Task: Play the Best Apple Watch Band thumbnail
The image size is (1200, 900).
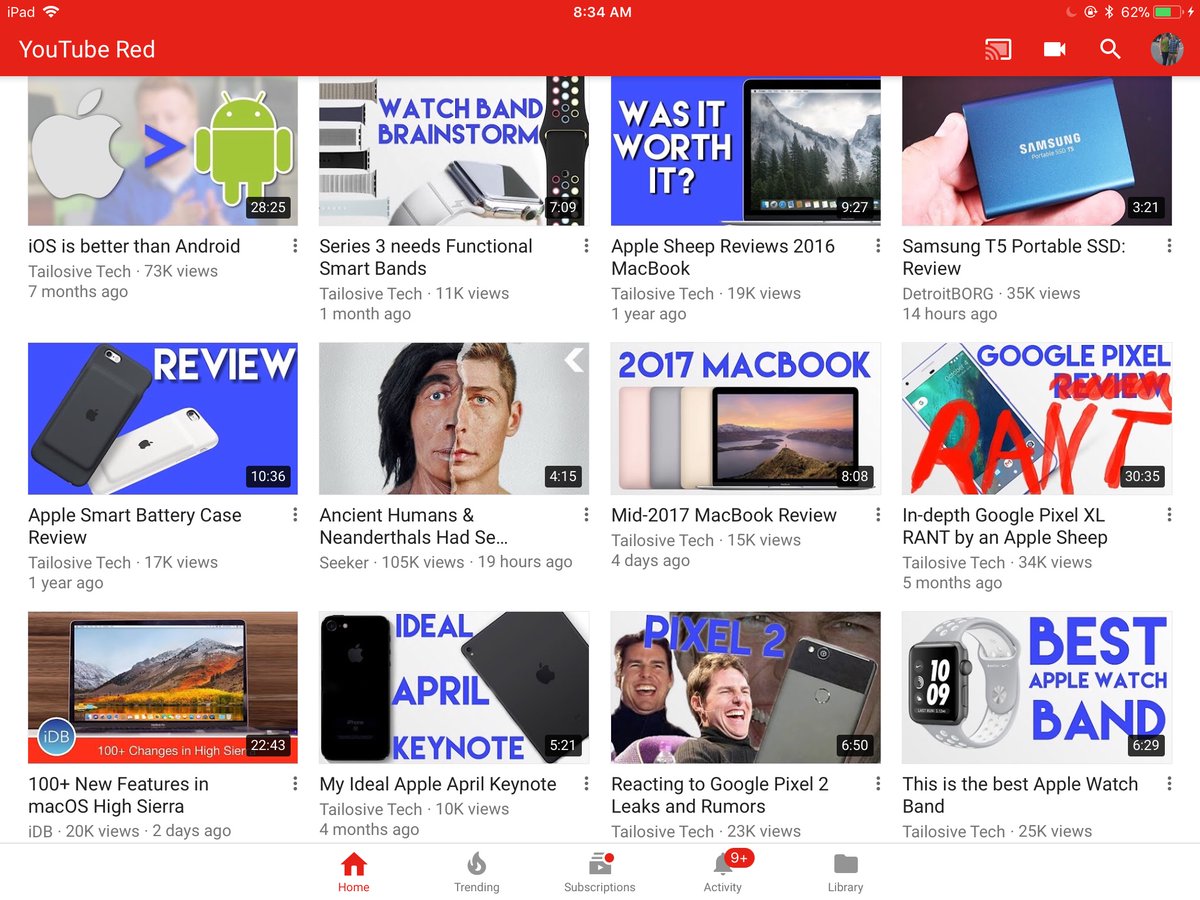Action: pyautogui.click(x=1037, y=688)
